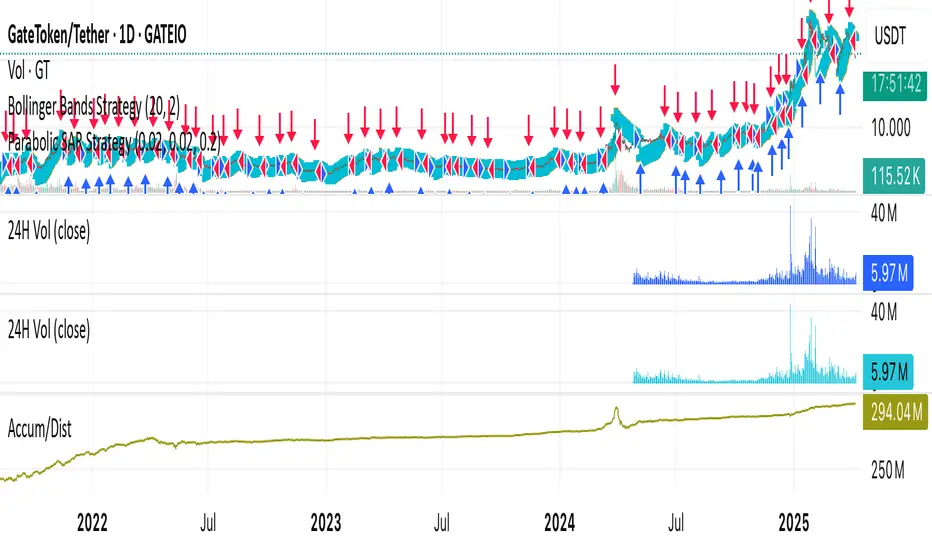
Task: Click the 2022 label on time axis
Action: coord(92,523)
